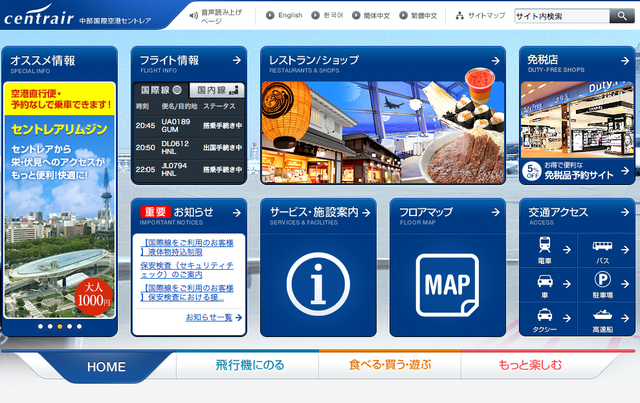Click the large information i icon
The width and height of the screenshot is (640, 403).
coord(318,284)
